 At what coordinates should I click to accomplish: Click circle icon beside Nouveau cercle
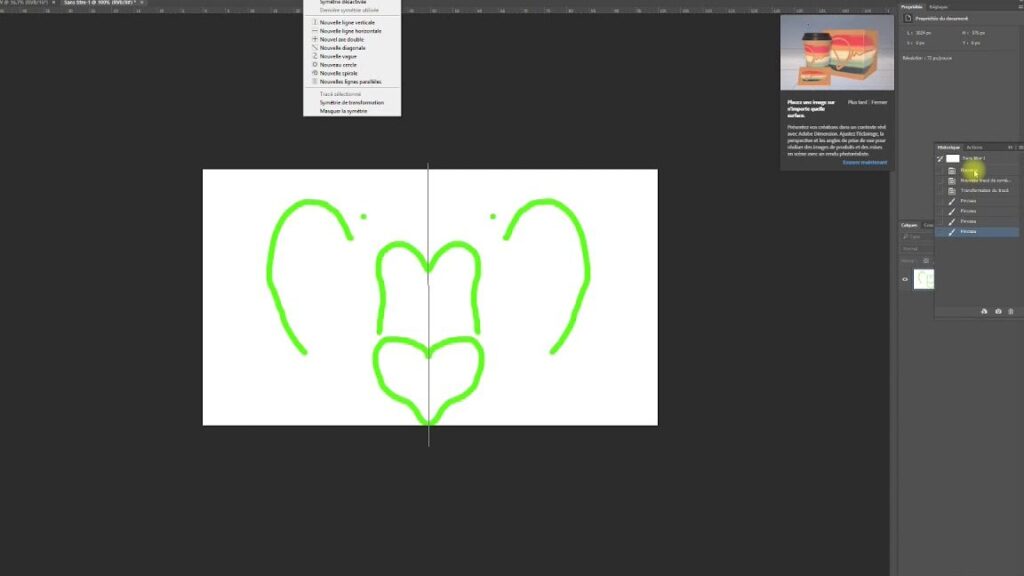315,65
